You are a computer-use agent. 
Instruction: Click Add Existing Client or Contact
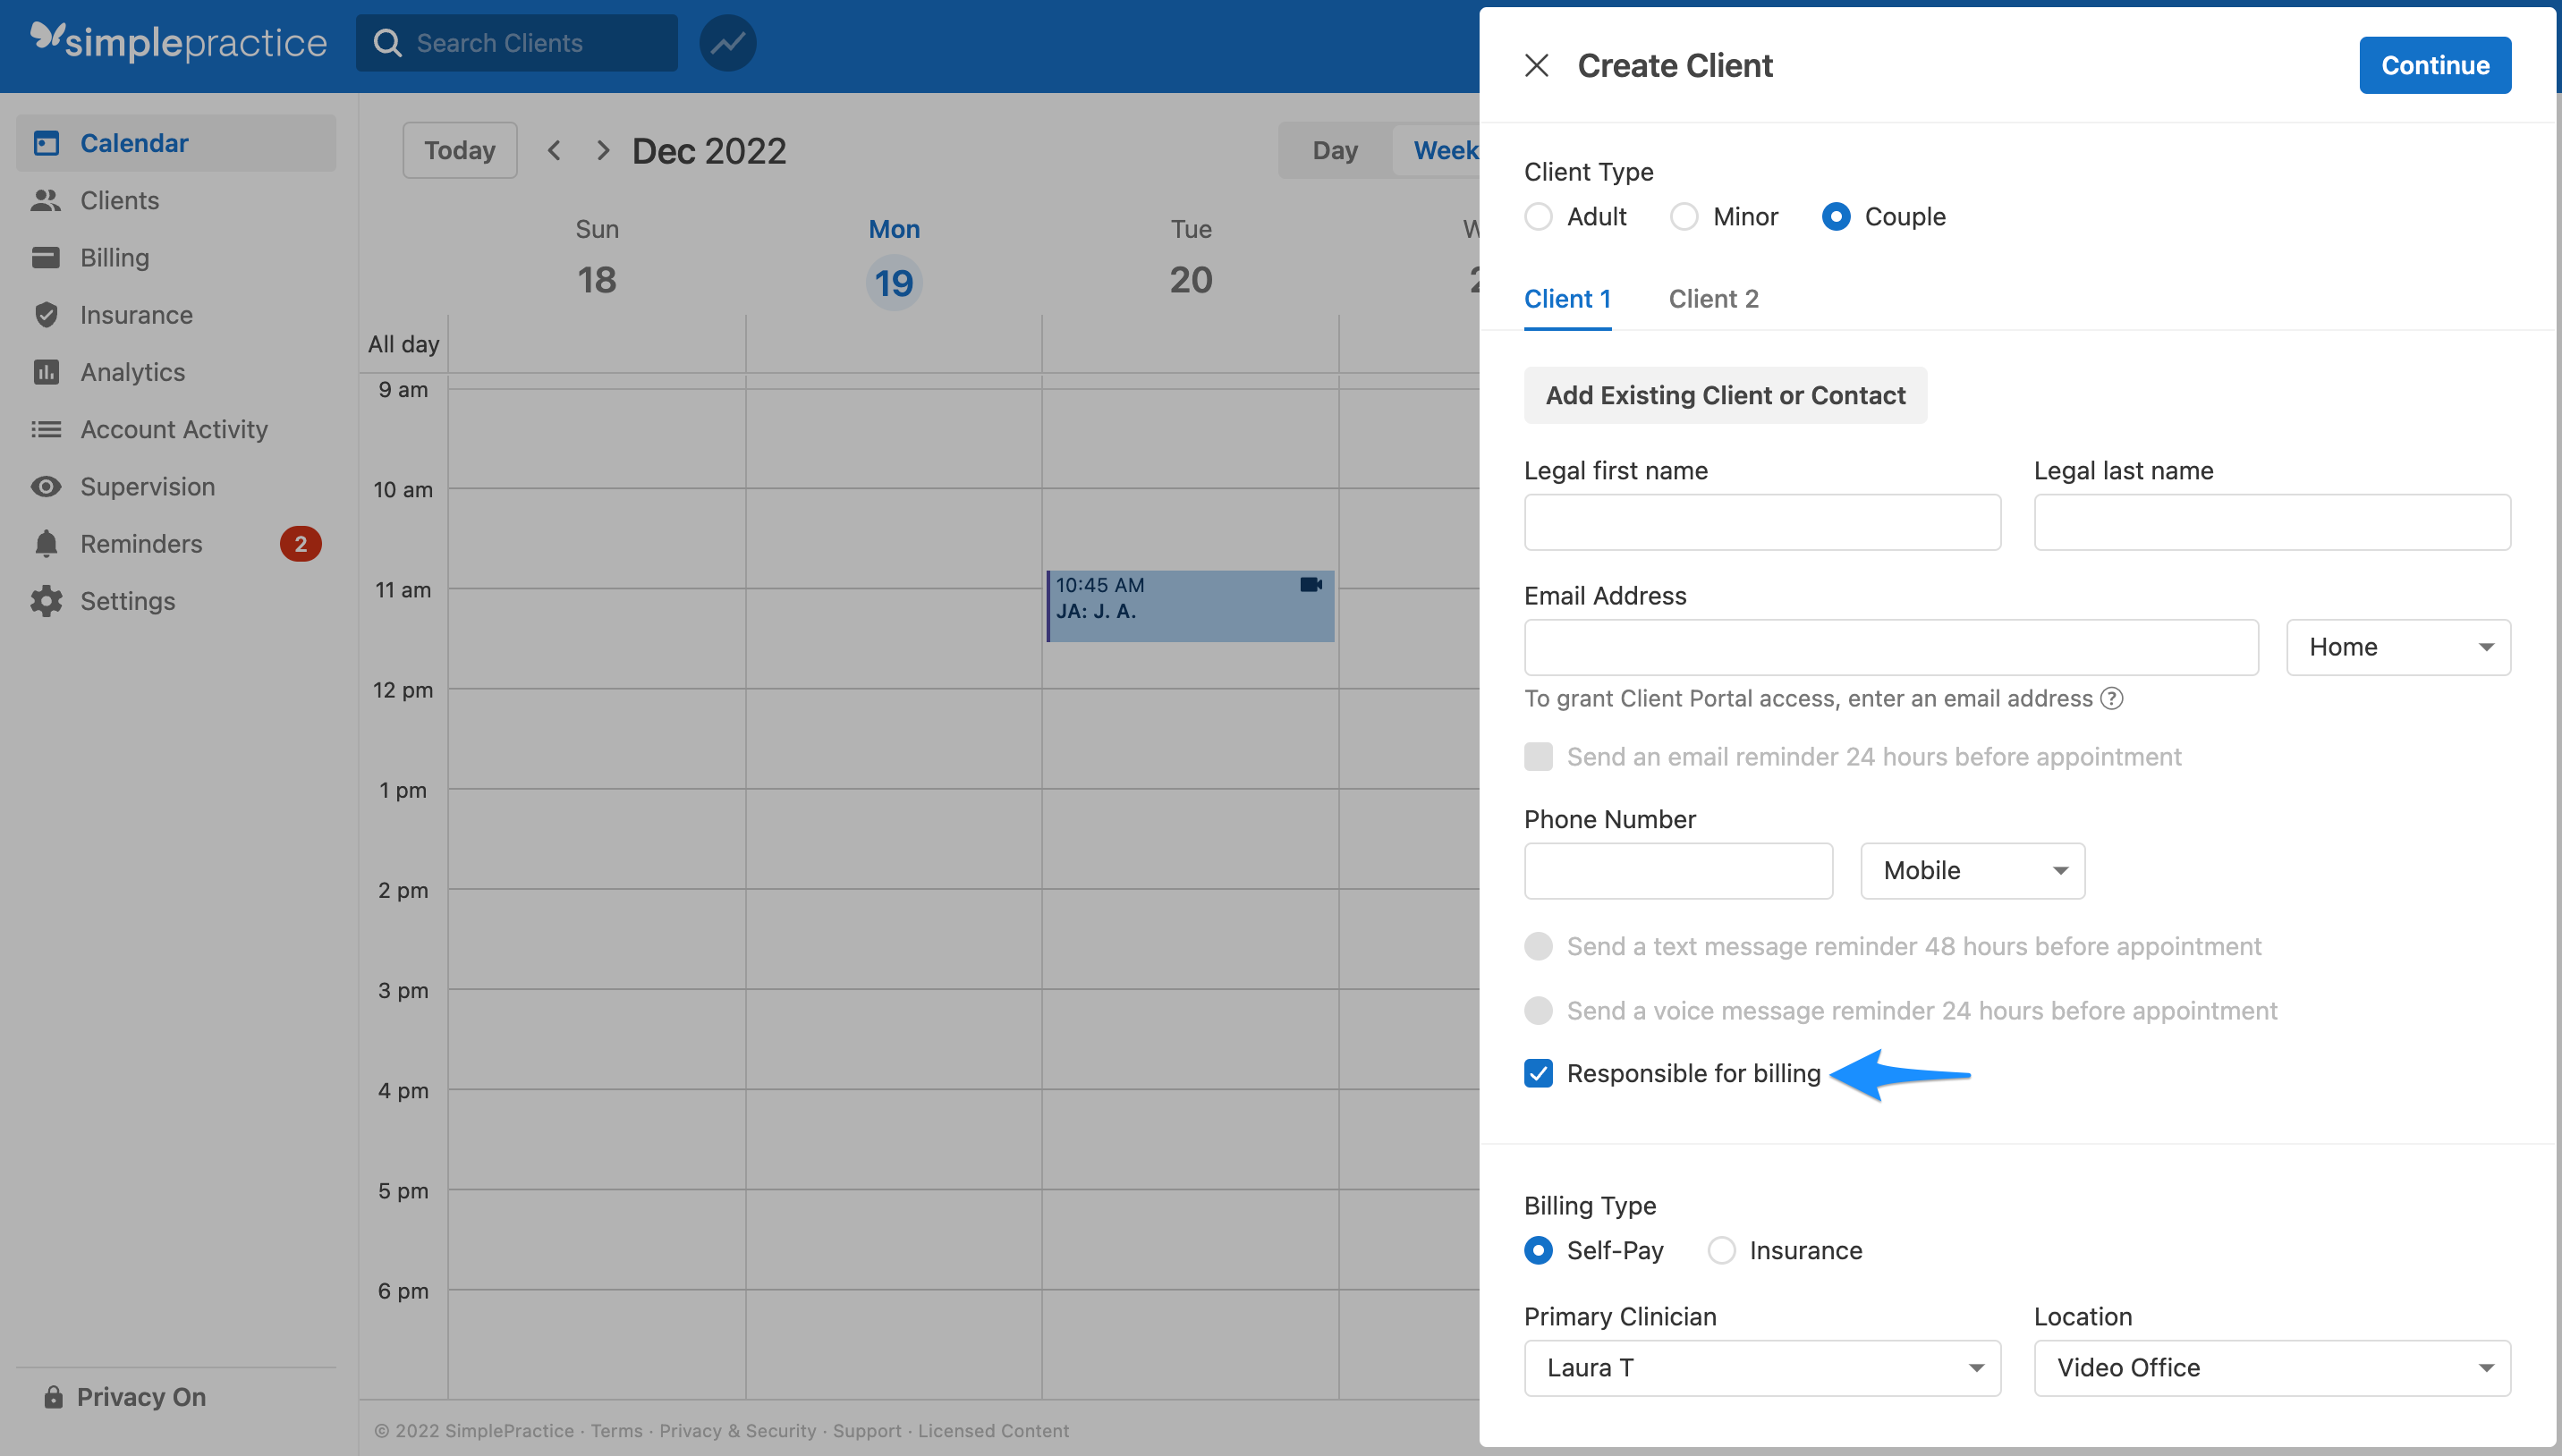pos(1725,394)
